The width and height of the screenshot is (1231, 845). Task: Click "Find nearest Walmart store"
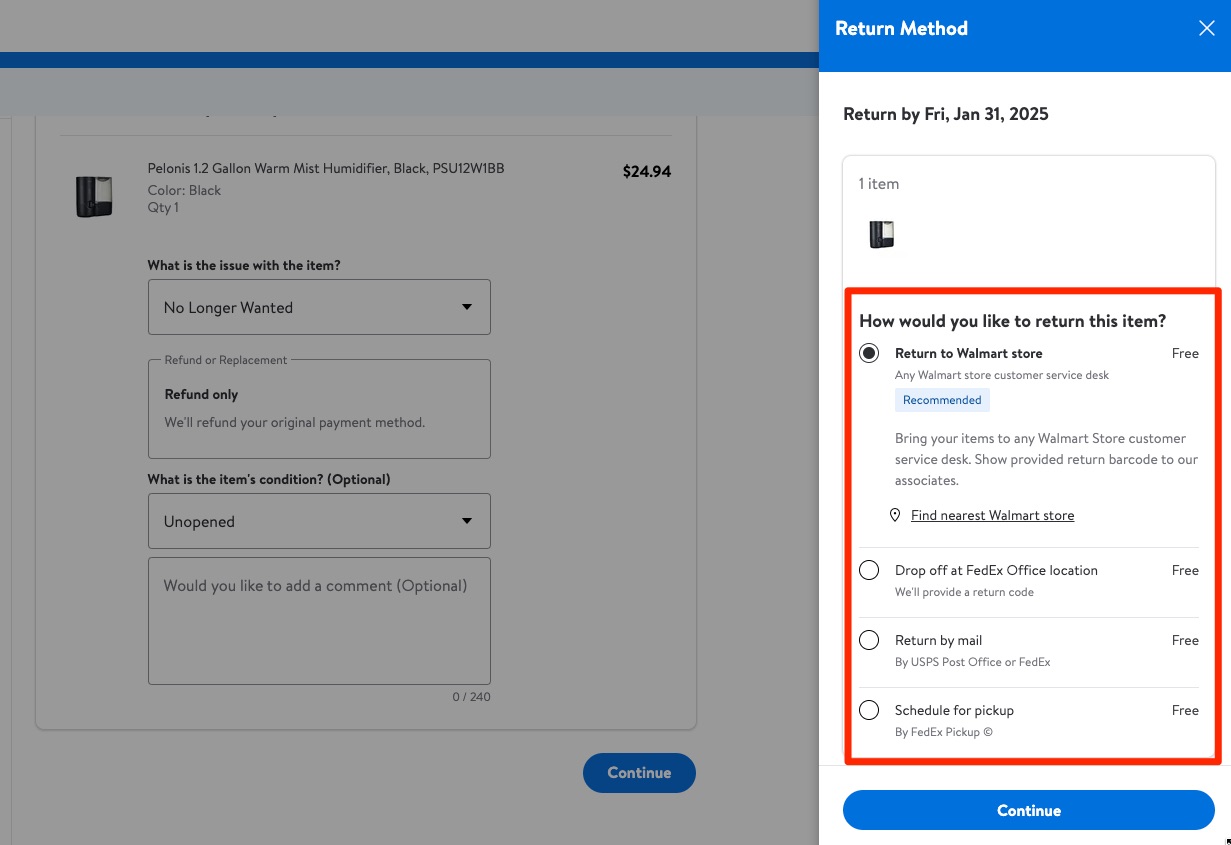click(992, 515)
